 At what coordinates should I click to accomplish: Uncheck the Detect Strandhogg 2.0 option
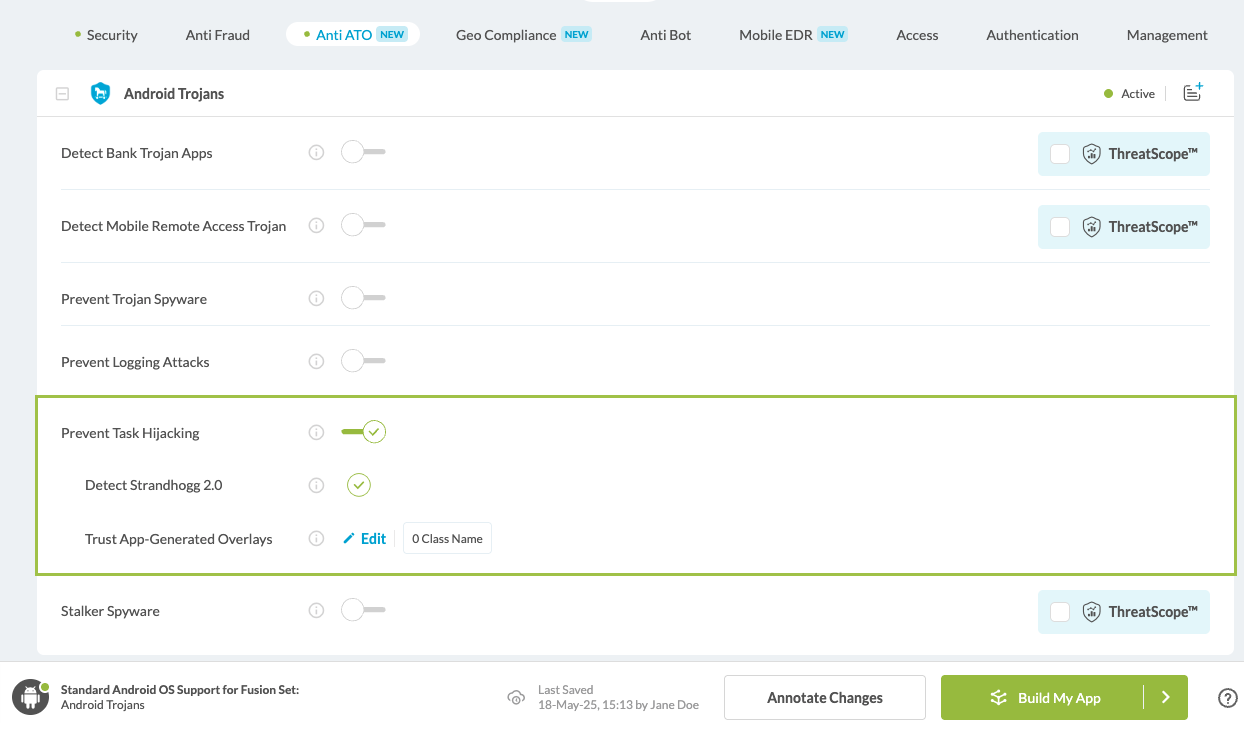pos(359,485)
